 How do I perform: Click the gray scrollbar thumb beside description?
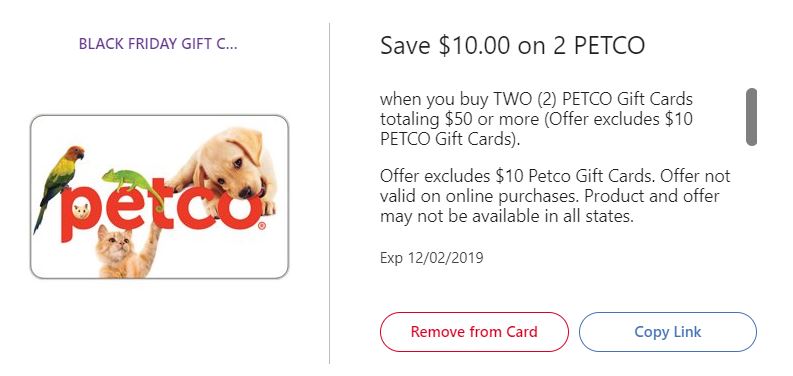(x=752, y=117)
